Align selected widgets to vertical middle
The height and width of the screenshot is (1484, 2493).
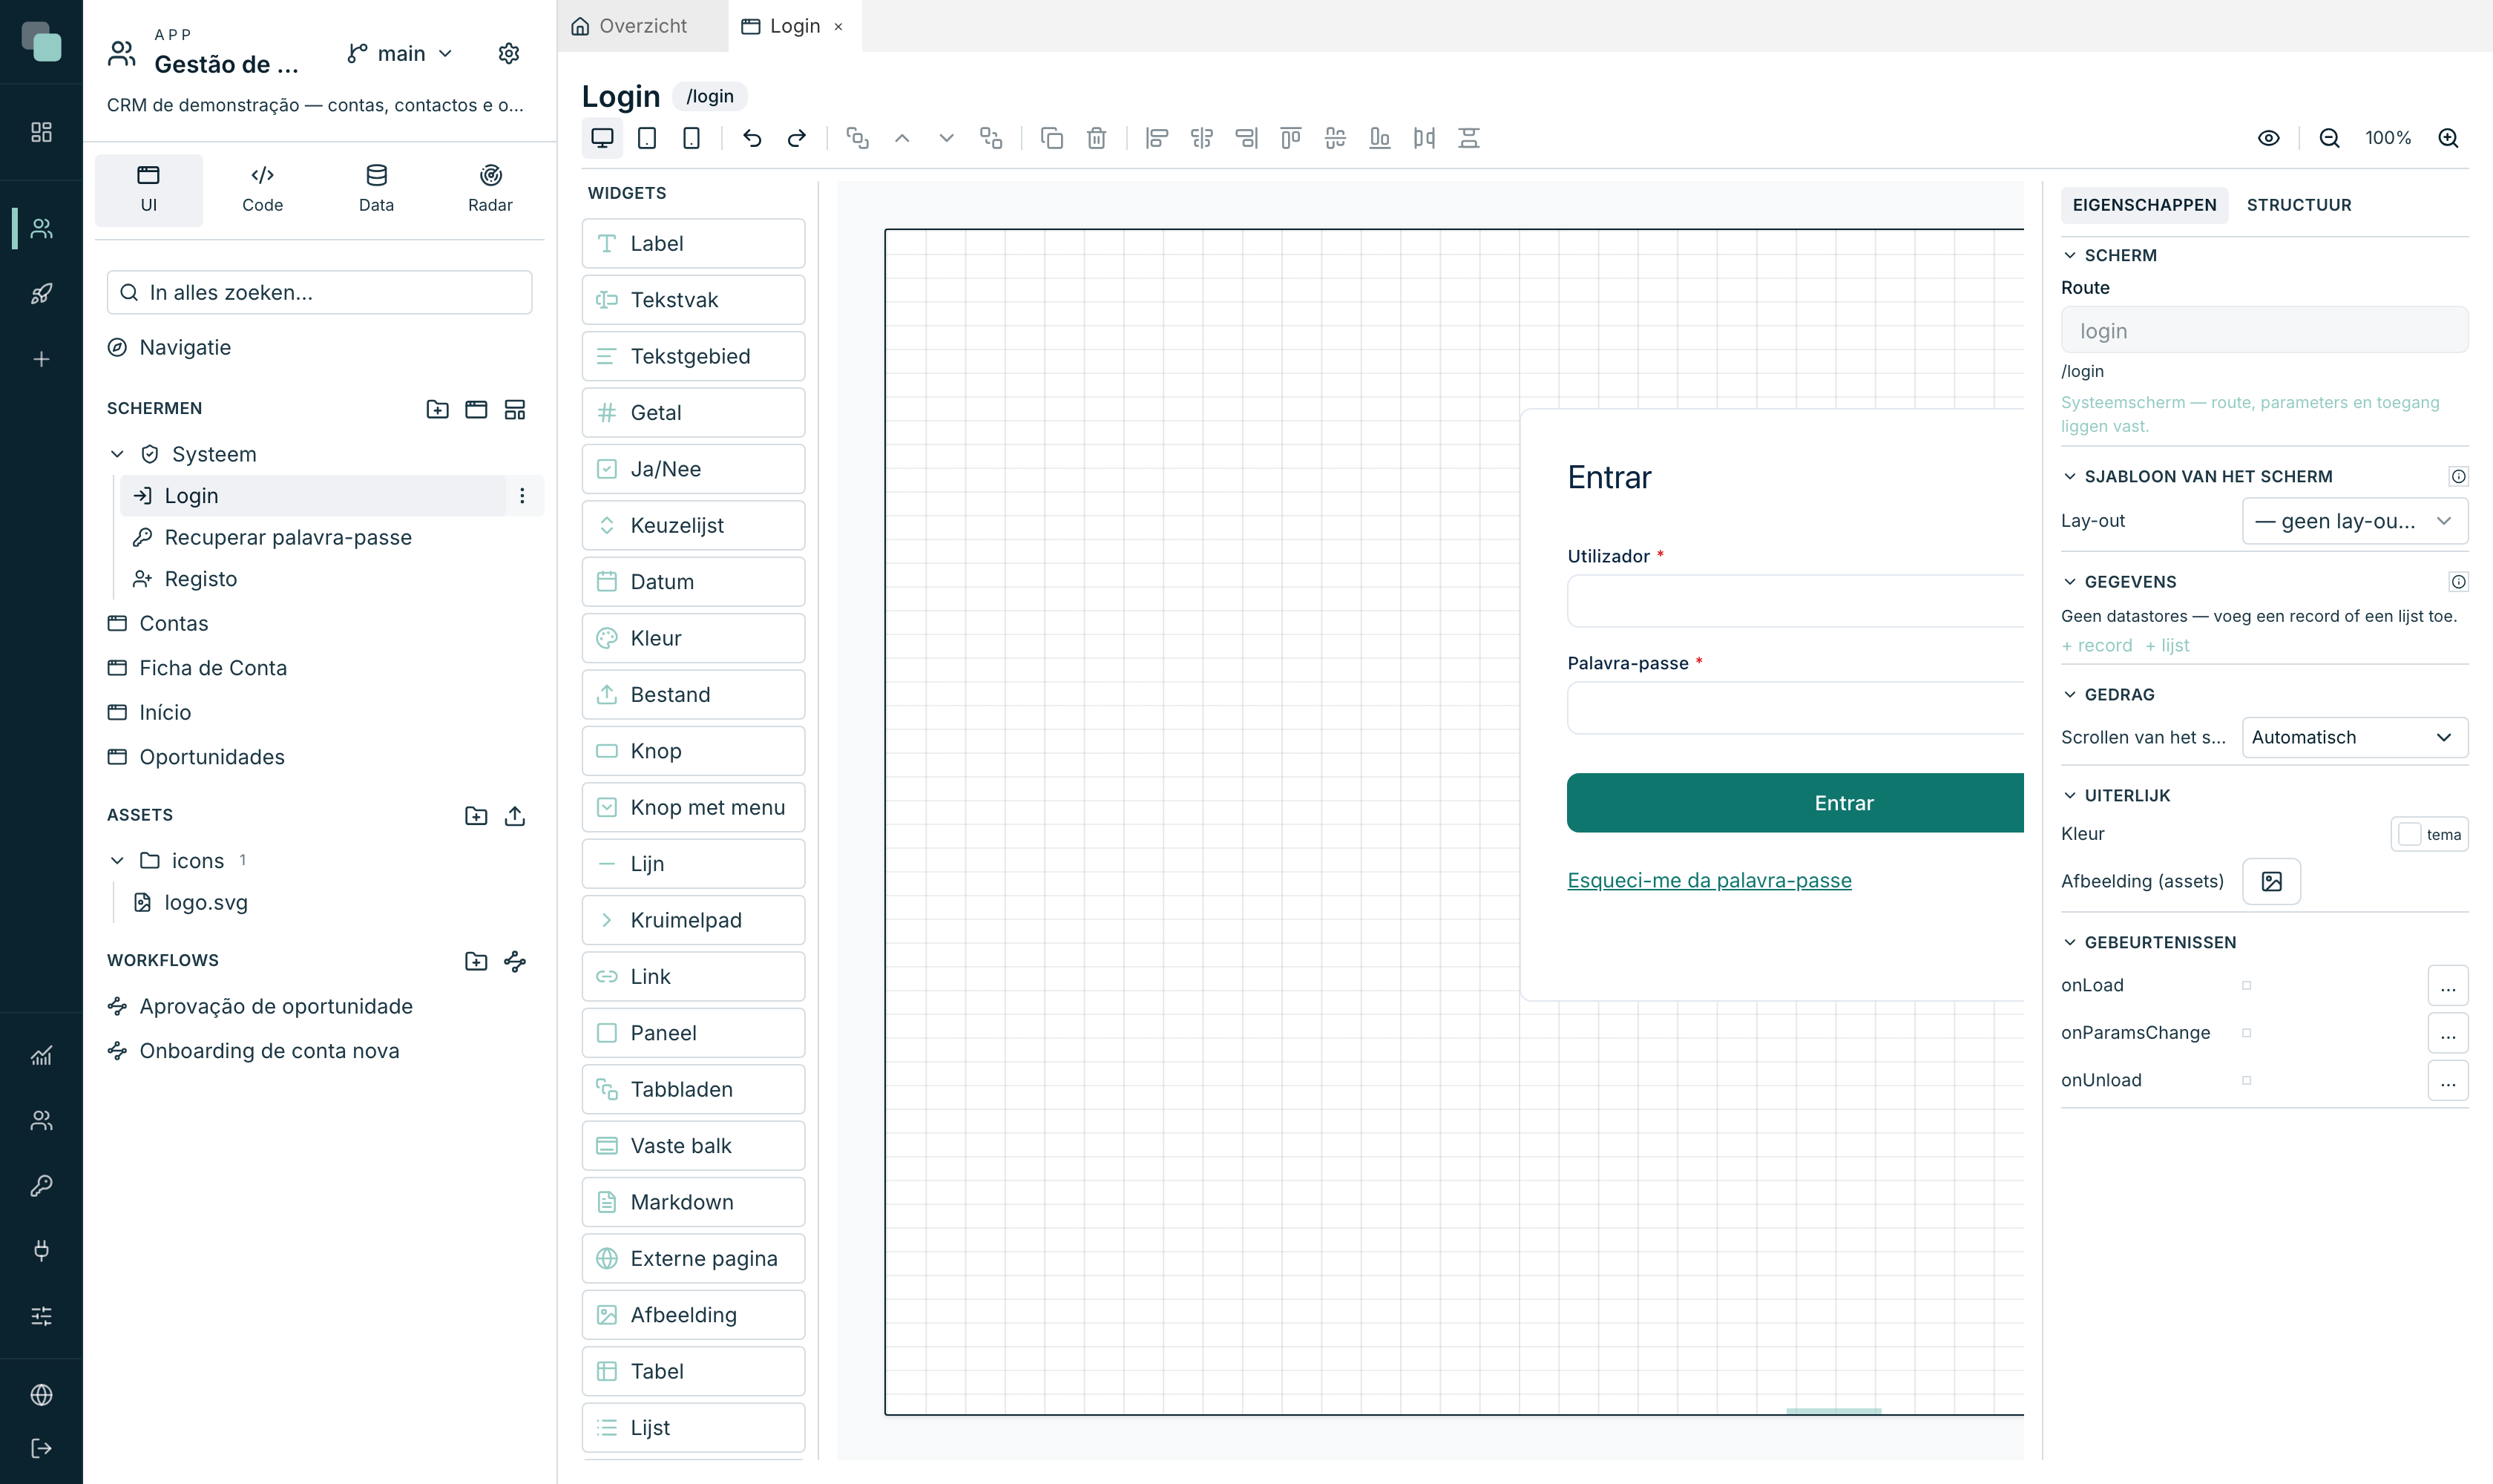point(1335,138)
